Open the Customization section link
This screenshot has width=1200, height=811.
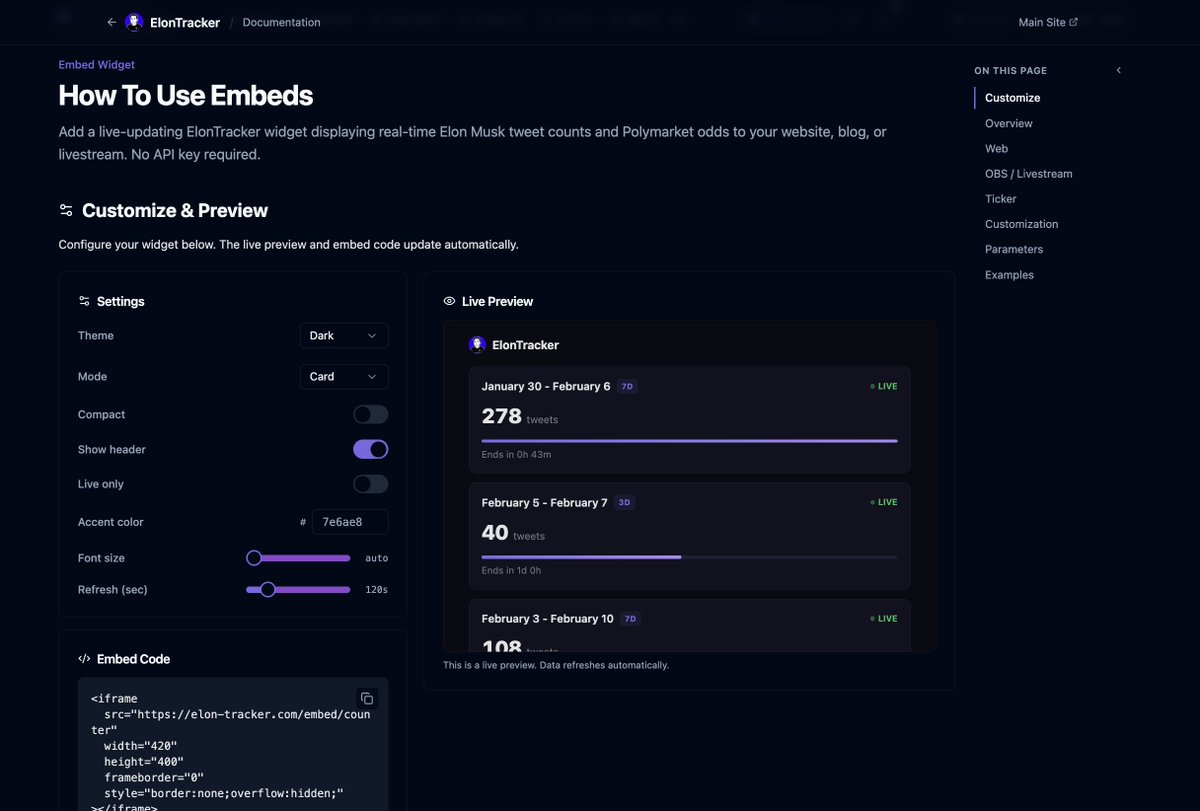(x=1021, y=224)
